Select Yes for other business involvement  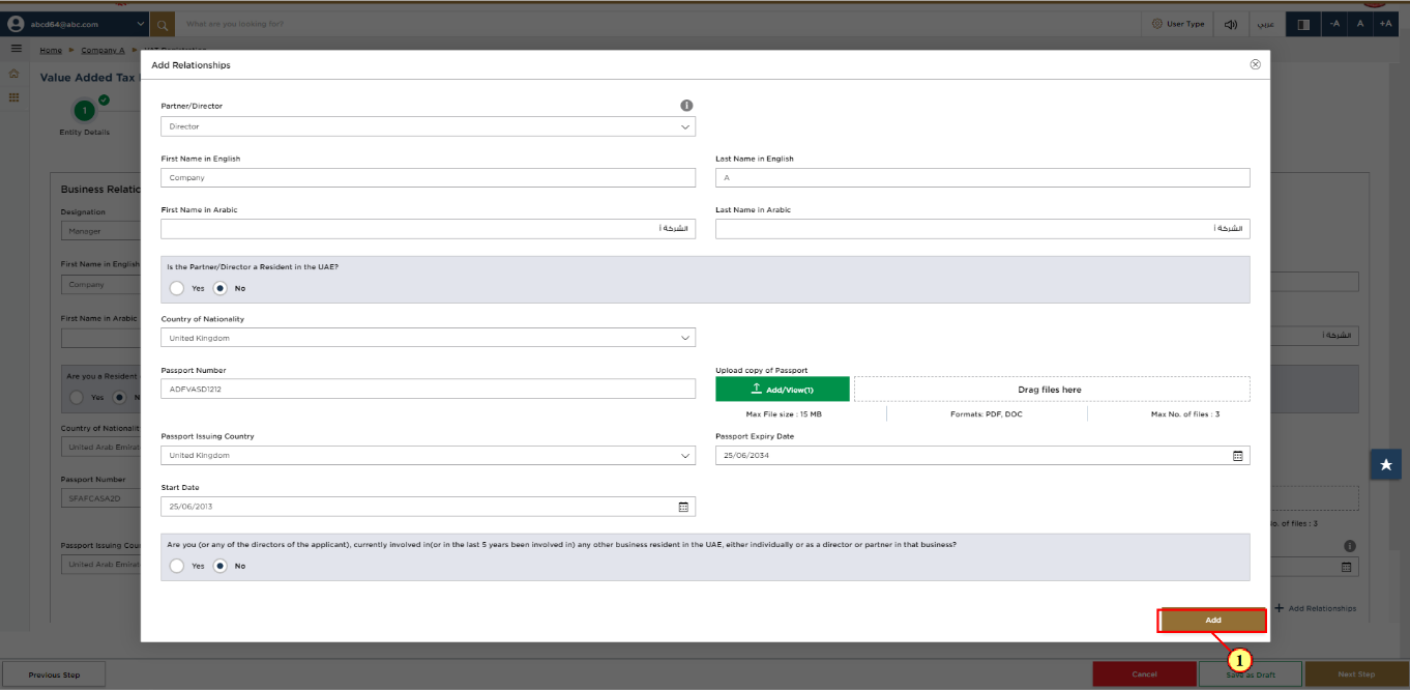click(177, 566)
